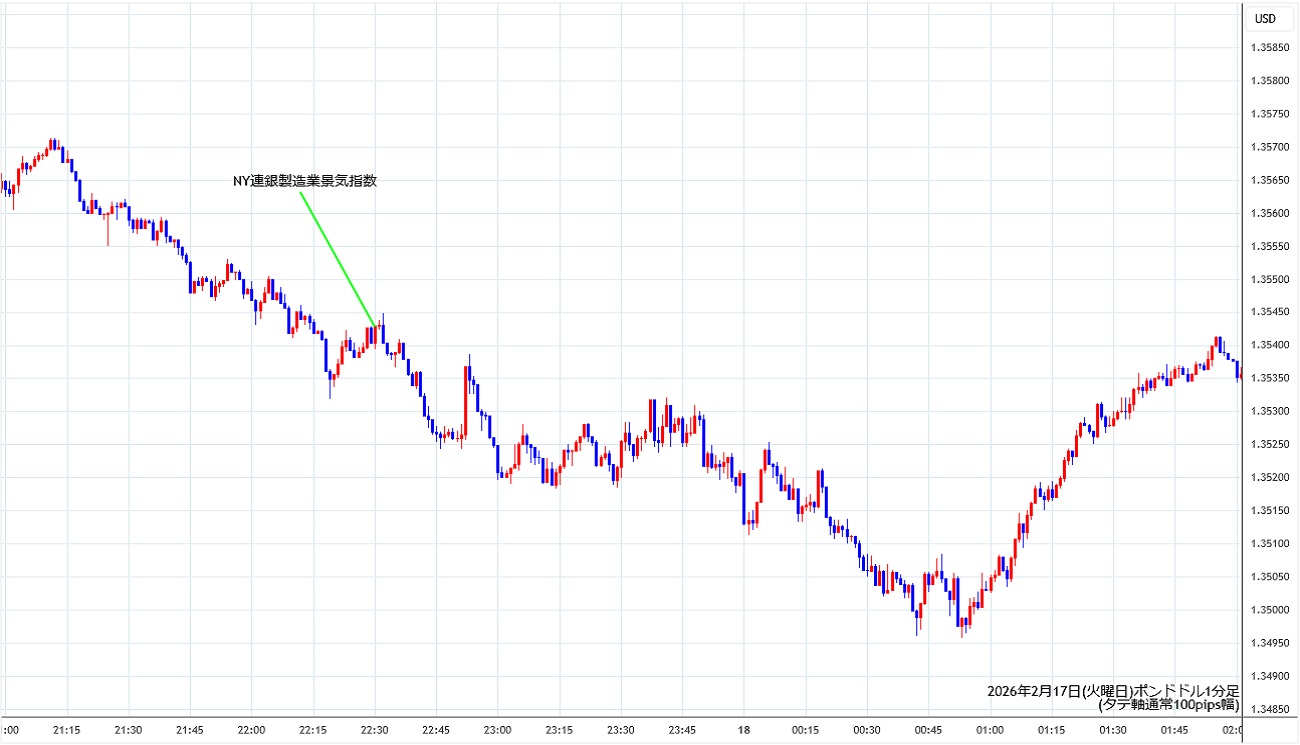Select the 22:30 time axis label
Image resolution: width=1300 pixels, height=745 pixels.
coord(375,730)
